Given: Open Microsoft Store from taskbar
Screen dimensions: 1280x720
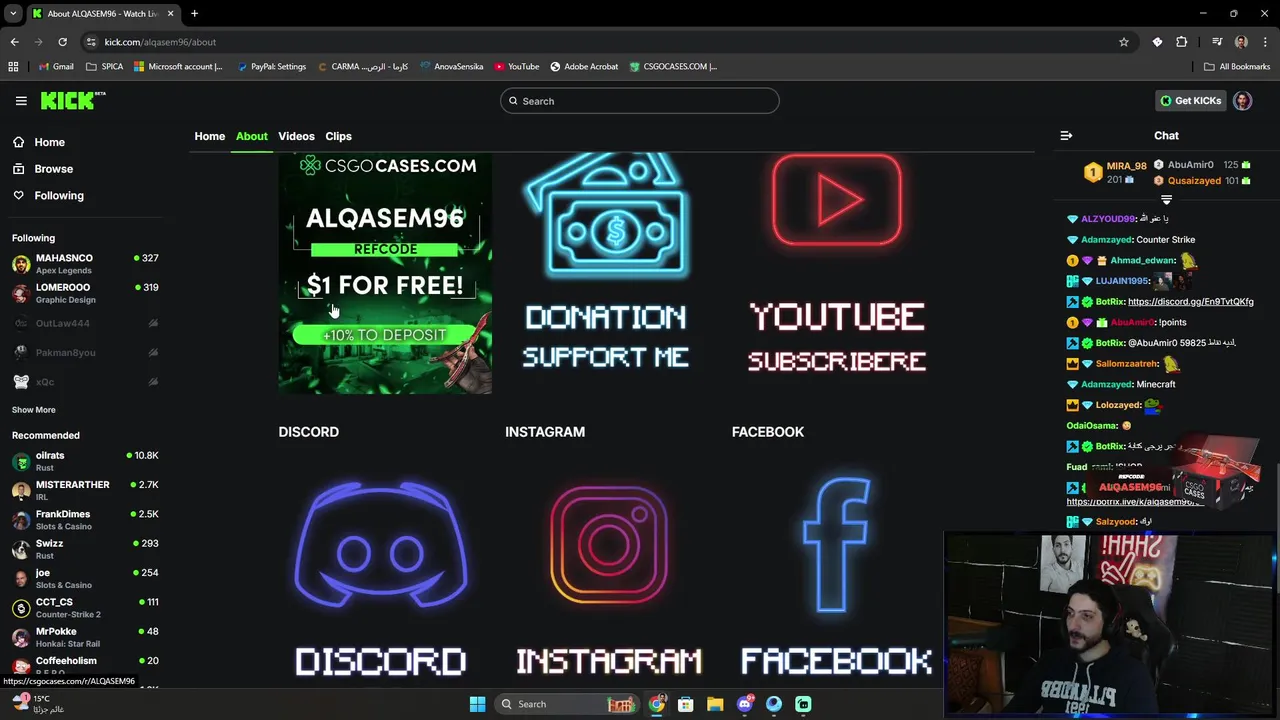Looking at the screenshot, I should (686, 704).
